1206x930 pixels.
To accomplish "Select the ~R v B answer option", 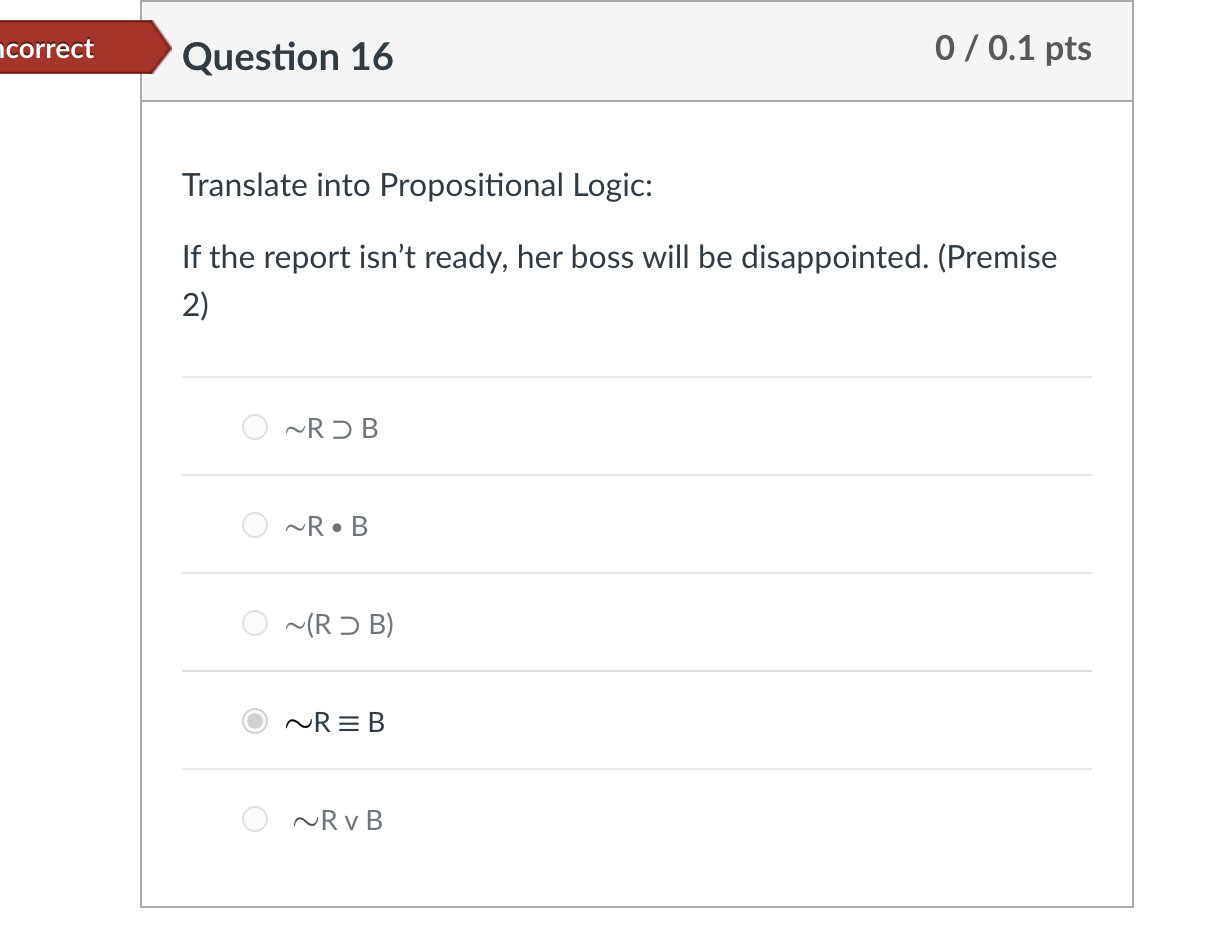I will (x=255, y=819).
